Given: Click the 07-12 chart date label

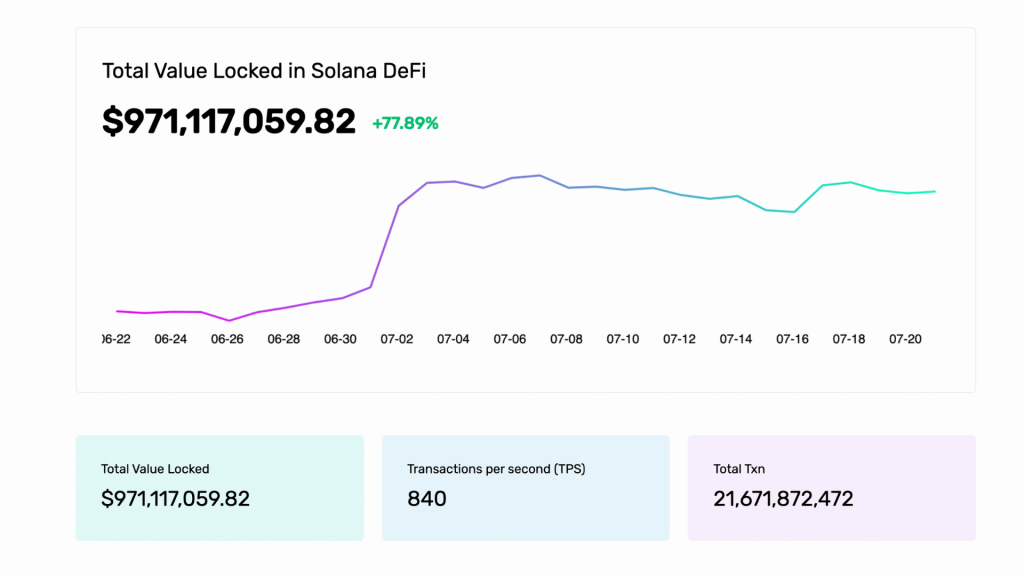Looking at the screenshot, I should click(679, 339).
